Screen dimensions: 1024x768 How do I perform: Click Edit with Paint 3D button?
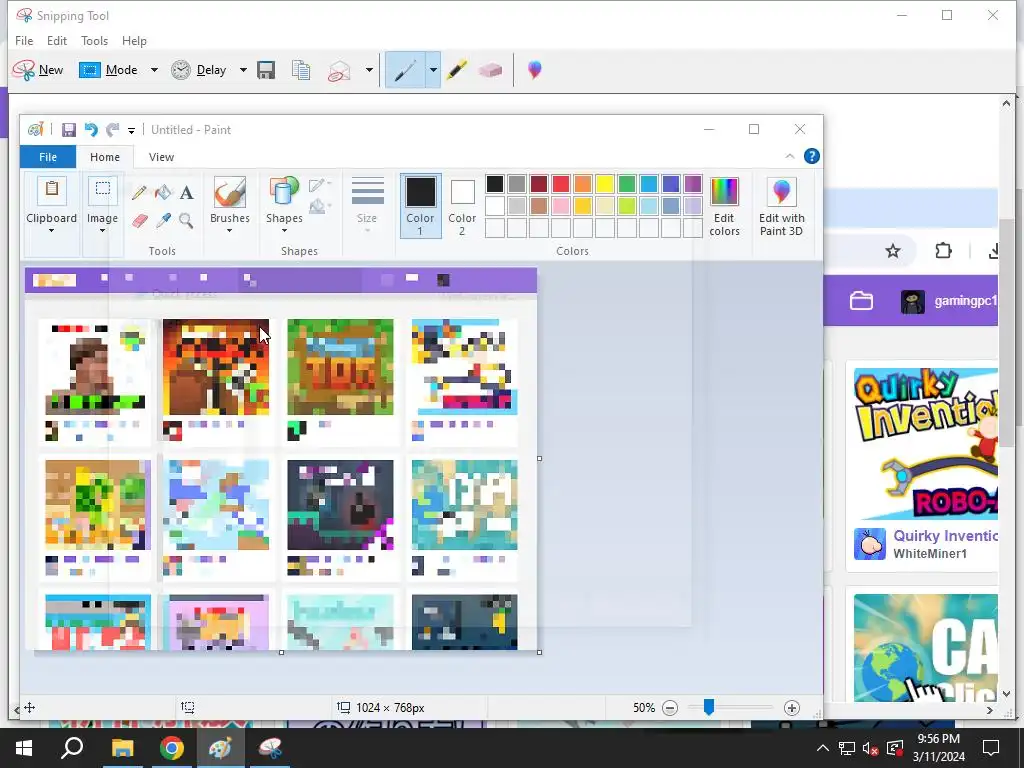pos(782,205)
